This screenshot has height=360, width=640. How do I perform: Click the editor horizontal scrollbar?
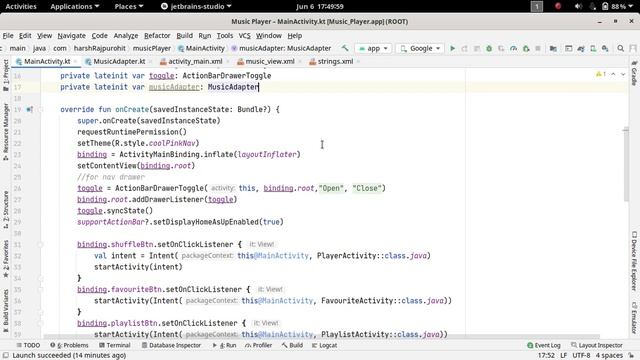(x=321, y=337)
